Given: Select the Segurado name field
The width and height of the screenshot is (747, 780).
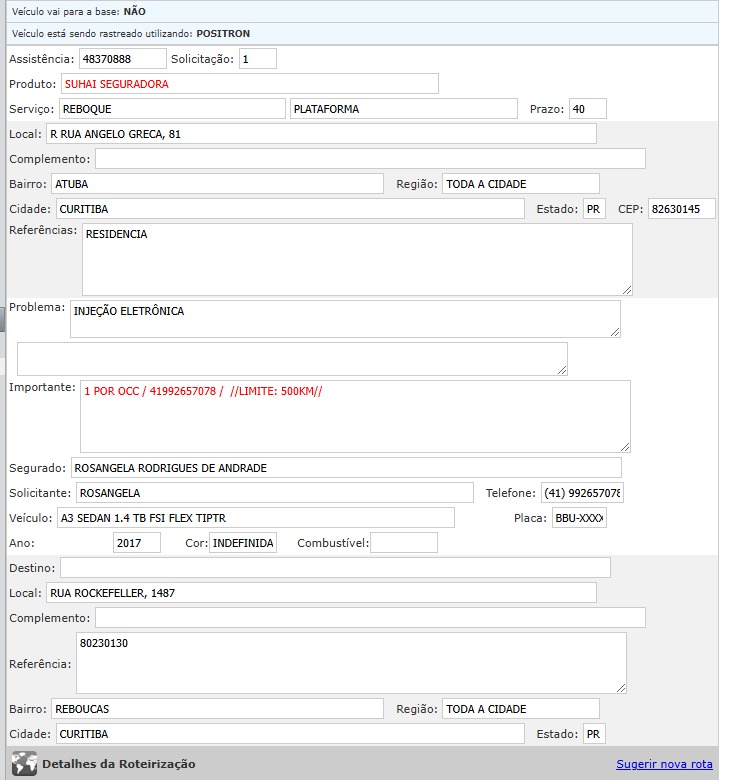Looking at the screenshot, I should tap(346, 468).
